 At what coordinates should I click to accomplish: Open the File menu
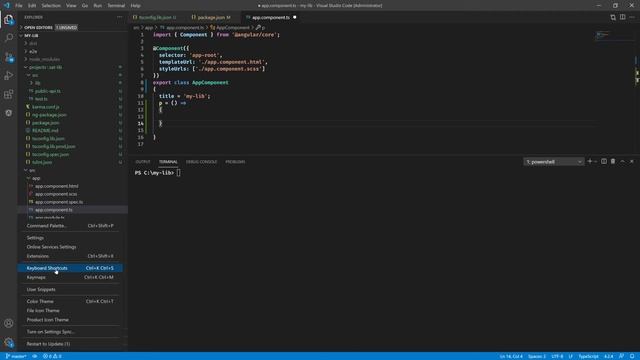coord(19,6)
